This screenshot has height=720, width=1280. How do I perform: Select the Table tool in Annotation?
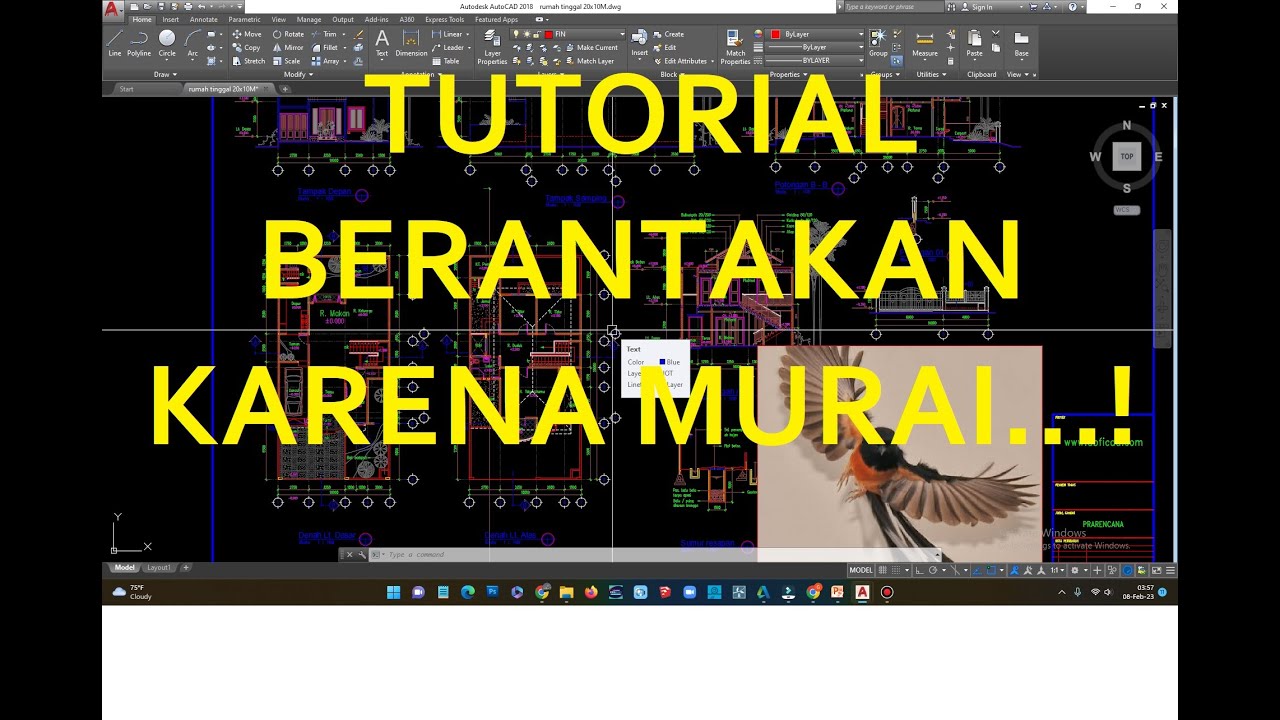click(x=446, y=61)
